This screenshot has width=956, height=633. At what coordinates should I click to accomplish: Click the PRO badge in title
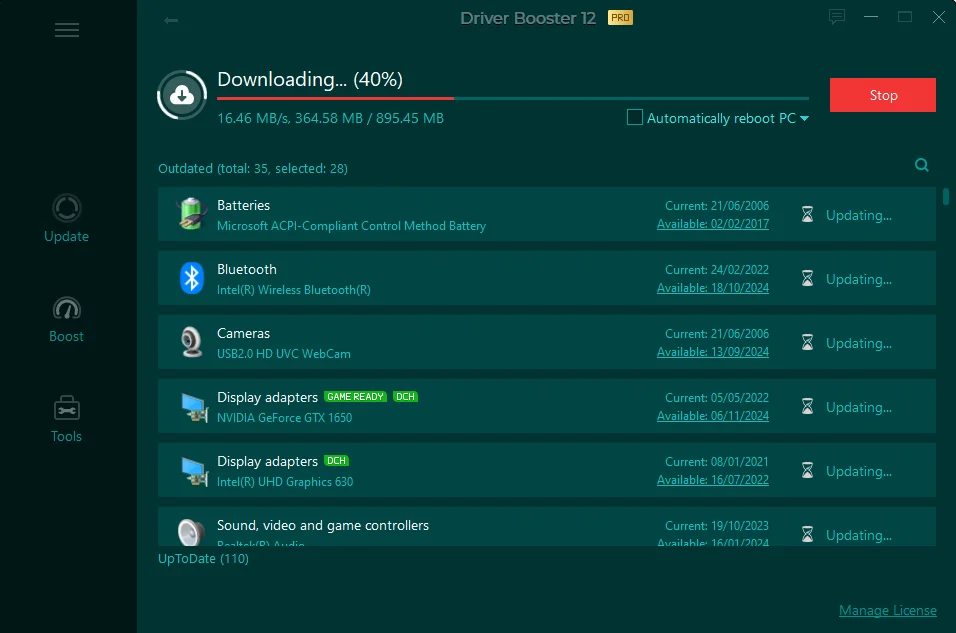coord(620,18)
